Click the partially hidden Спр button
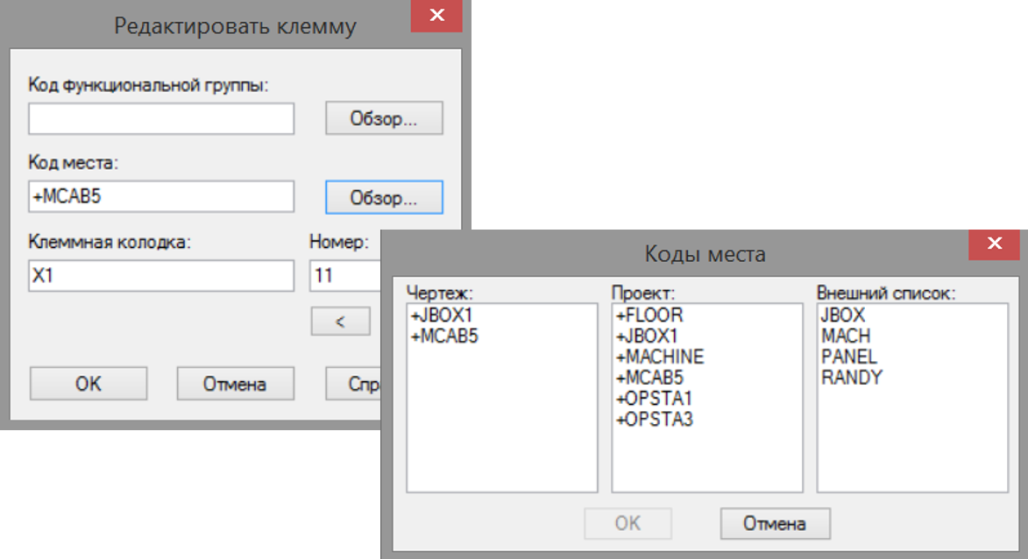The height and width of the screenshot is (559, 1028). [353, 383]
